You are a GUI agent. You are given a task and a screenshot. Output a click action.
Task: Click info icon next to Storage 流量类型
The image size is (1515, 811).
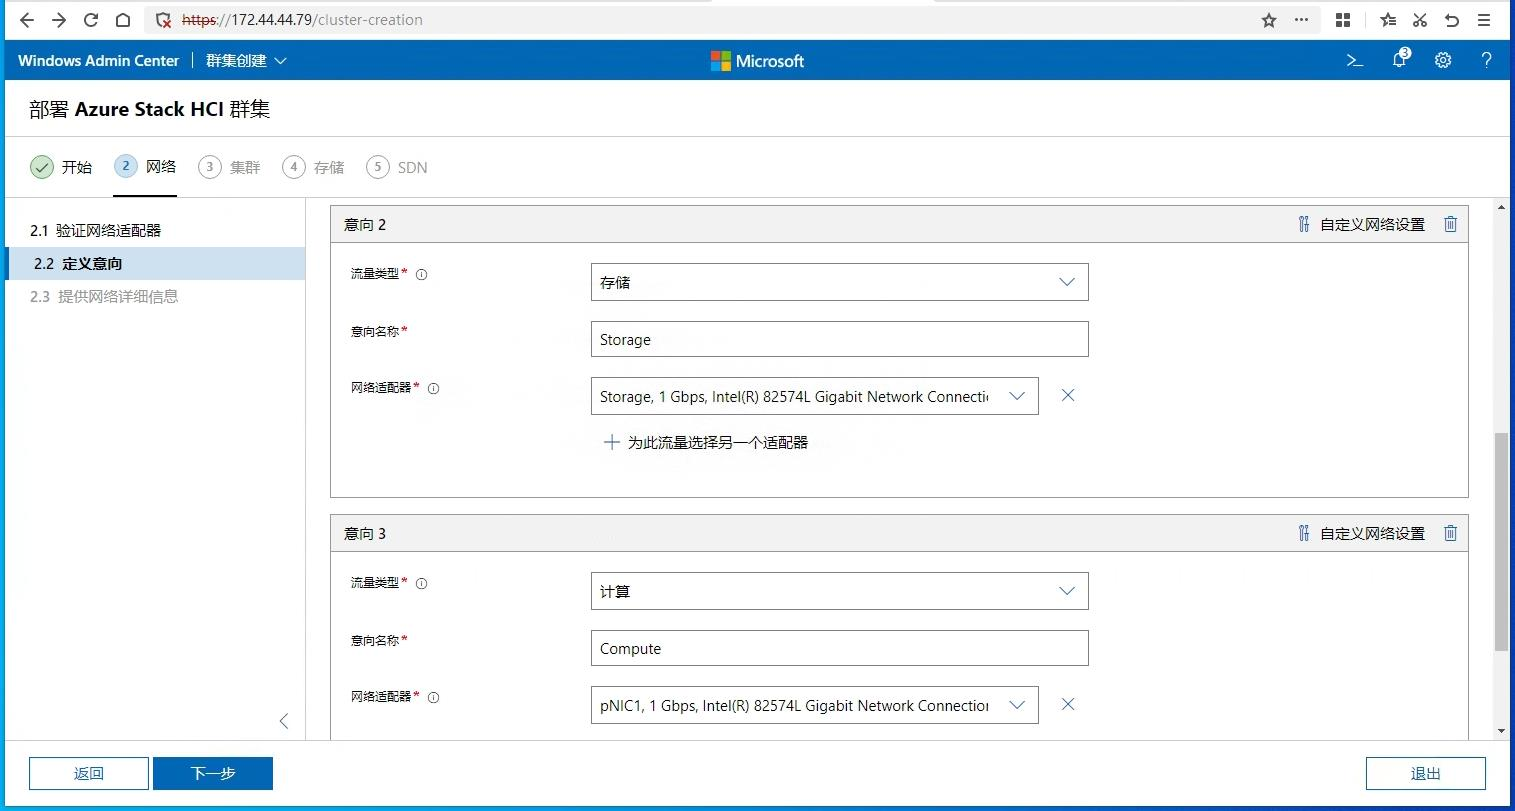(x=422, y=274)
